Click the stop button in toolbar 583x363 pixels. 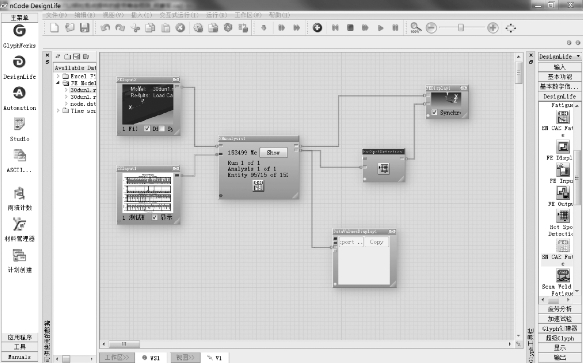[x=350, y=28]
